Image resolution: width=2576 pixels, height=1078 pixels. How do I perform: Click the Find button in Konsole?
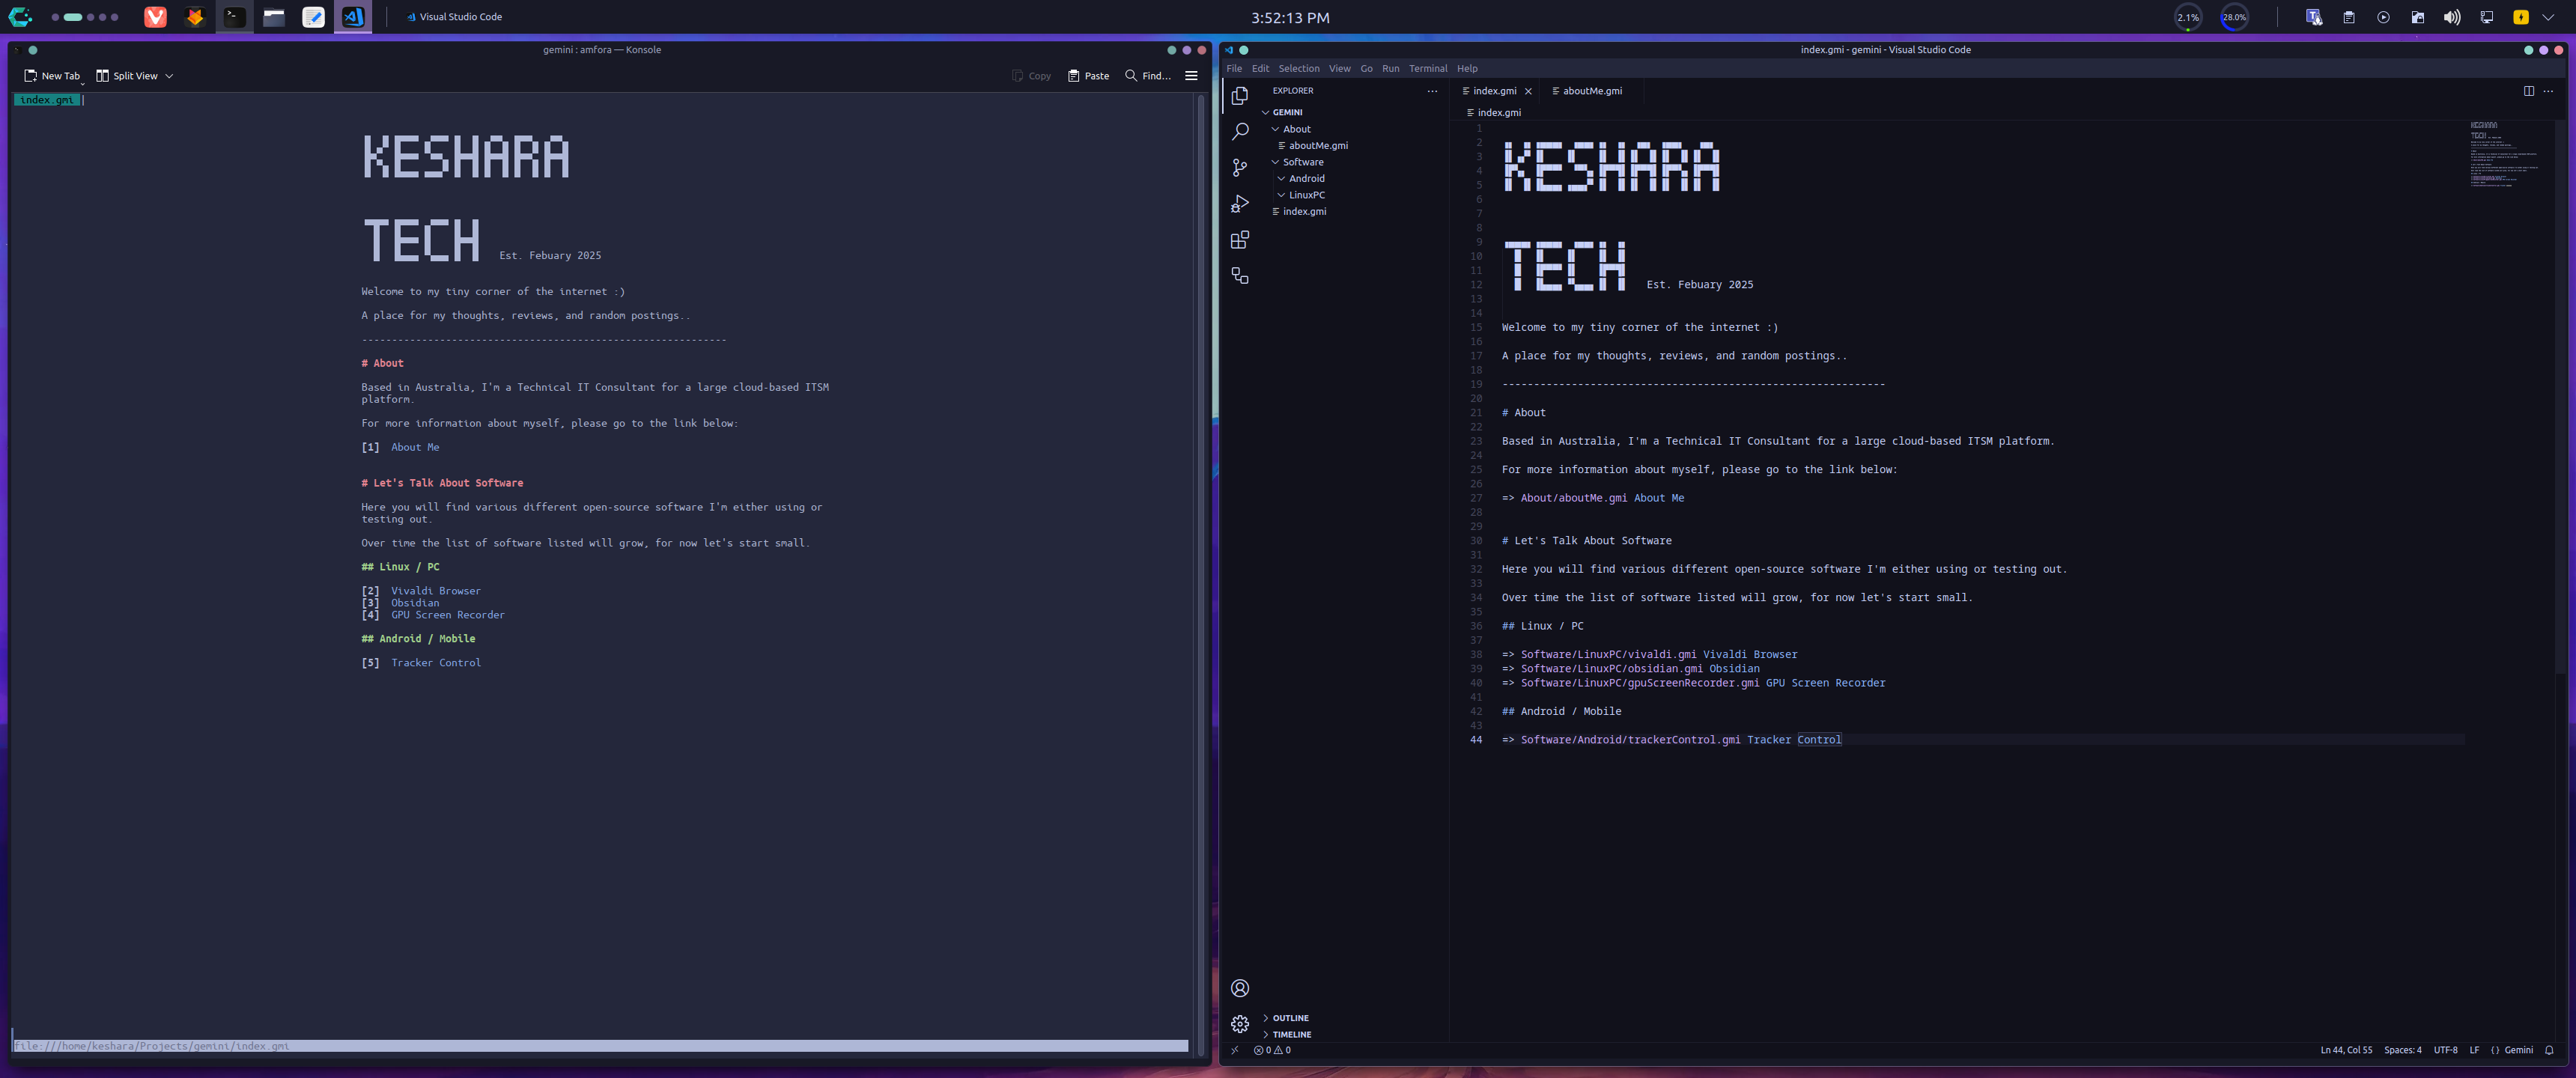1148,76
